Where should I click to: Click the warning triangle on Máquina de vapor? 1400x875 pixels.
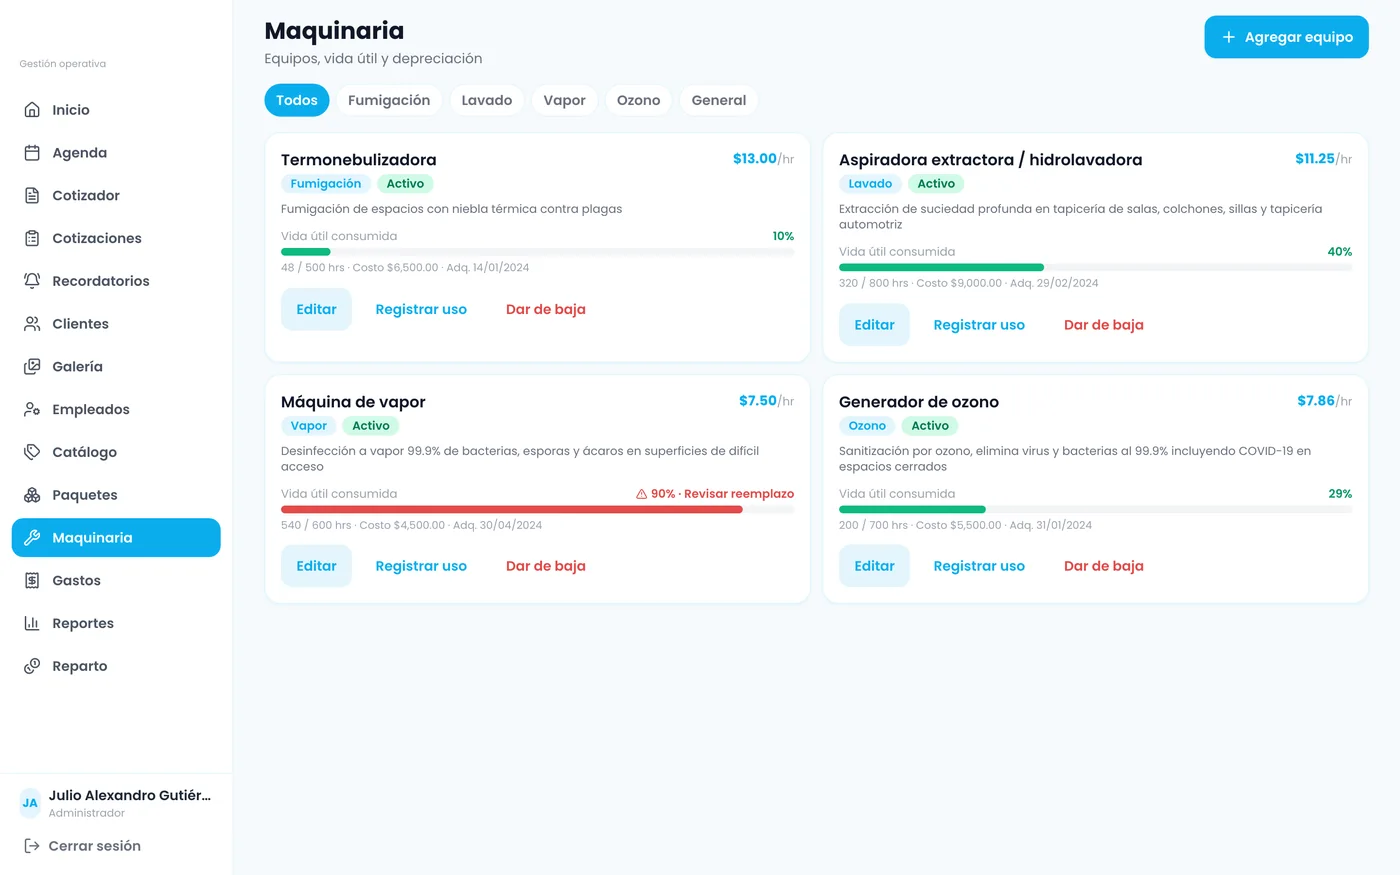[x=642, y=494]
